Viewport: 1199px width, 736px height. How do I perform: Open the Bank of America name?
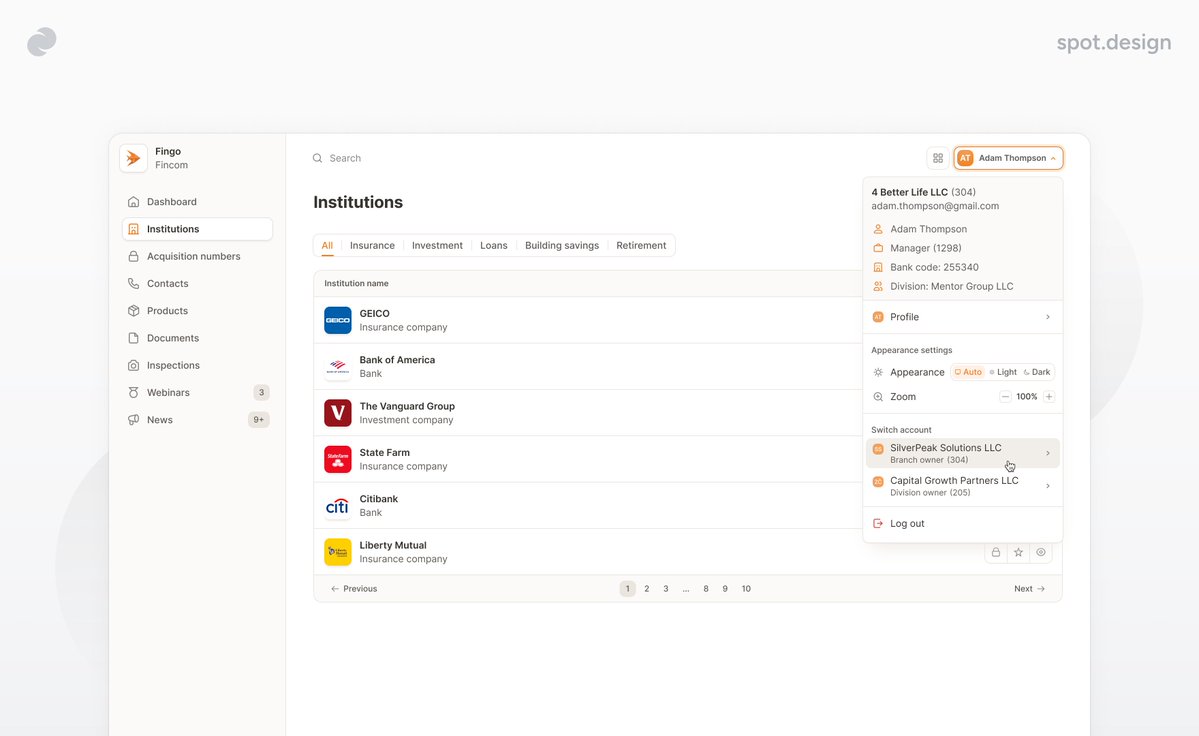[x=398, y=360]
